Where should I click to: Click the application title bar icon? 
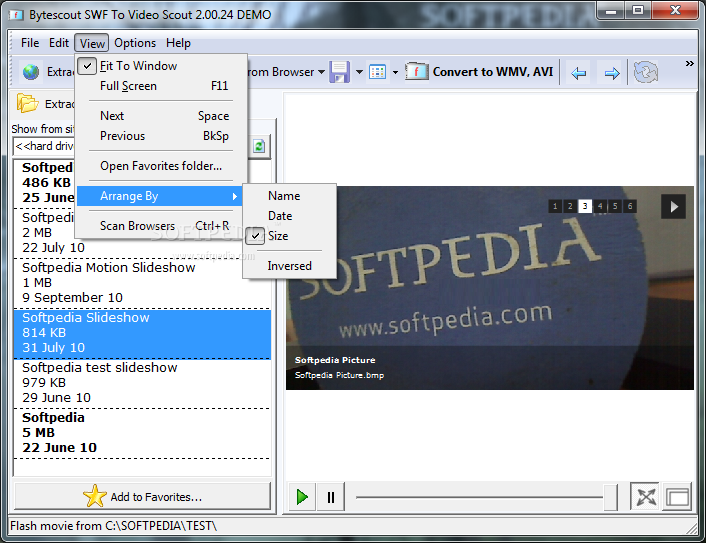(16, 15)
